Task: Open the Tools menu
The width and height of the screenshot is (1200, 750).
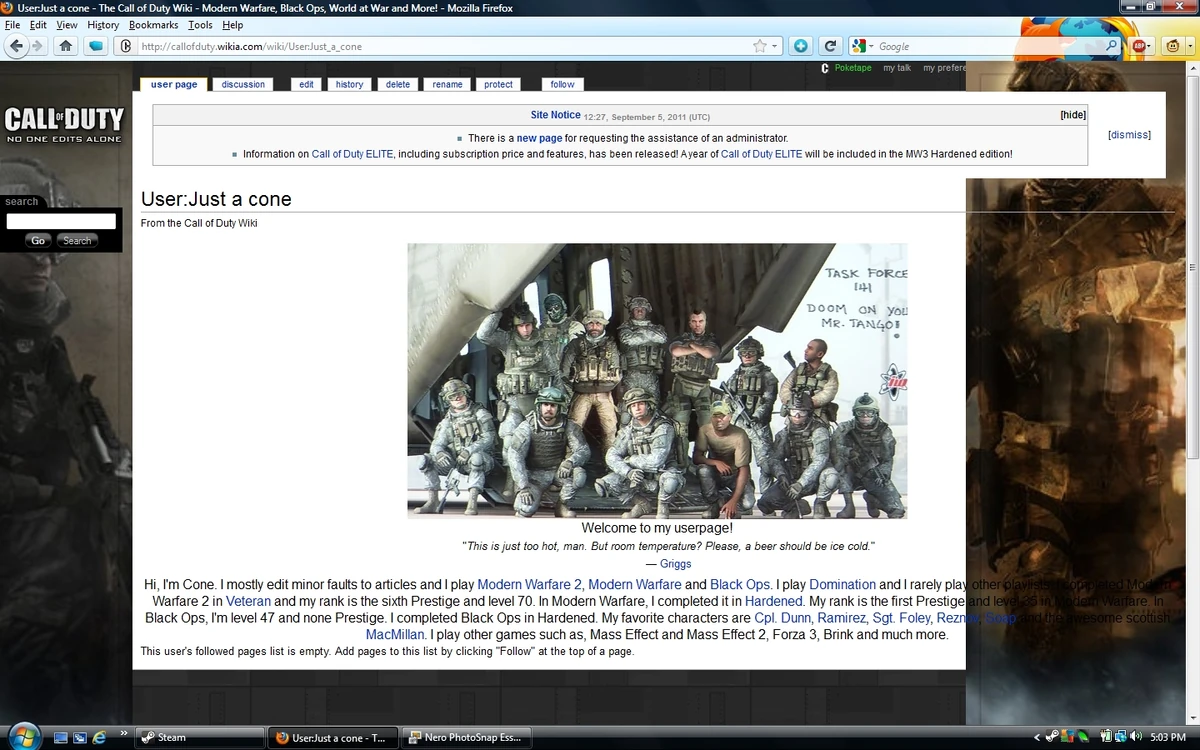Action: tap(200, 25)
